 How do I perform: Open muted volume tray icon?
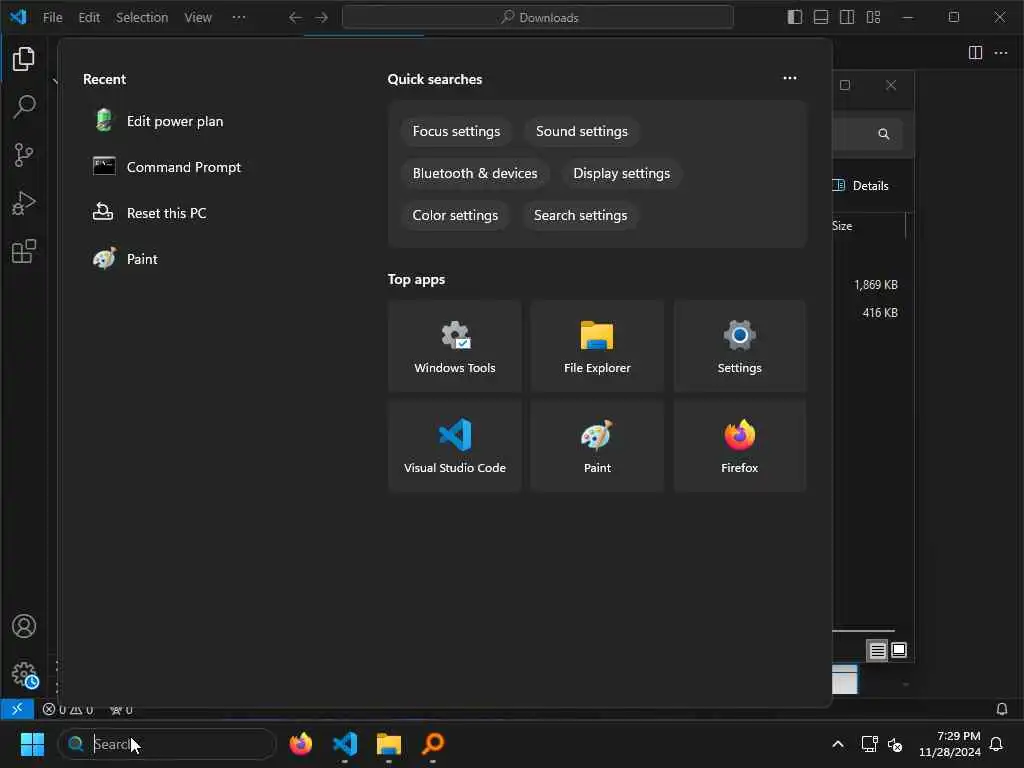coord(895,744)
